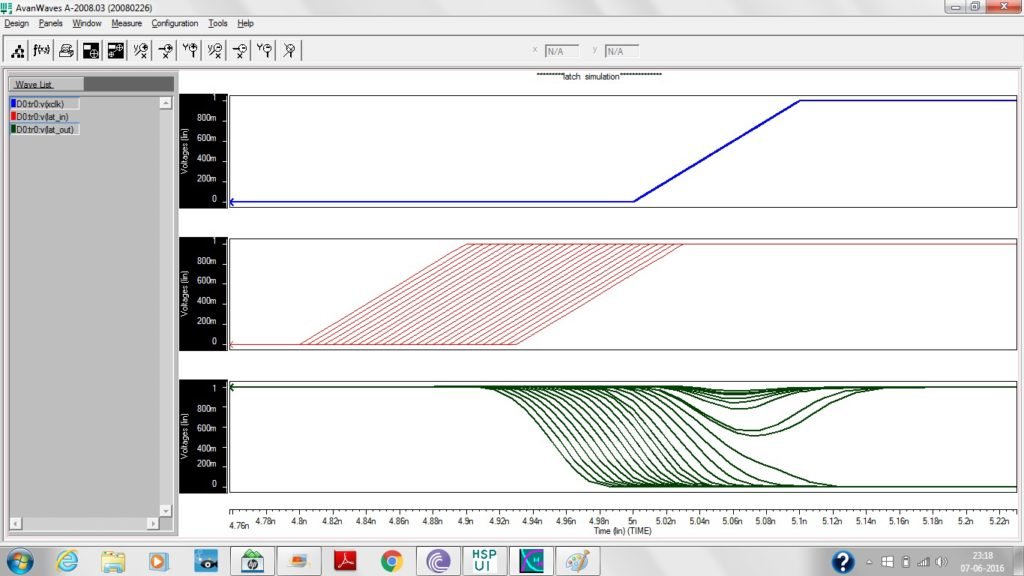Click the green v(lat_out) color swatch
The width and height of the screenshot is (1024, 576).
(x=12, y=129)
